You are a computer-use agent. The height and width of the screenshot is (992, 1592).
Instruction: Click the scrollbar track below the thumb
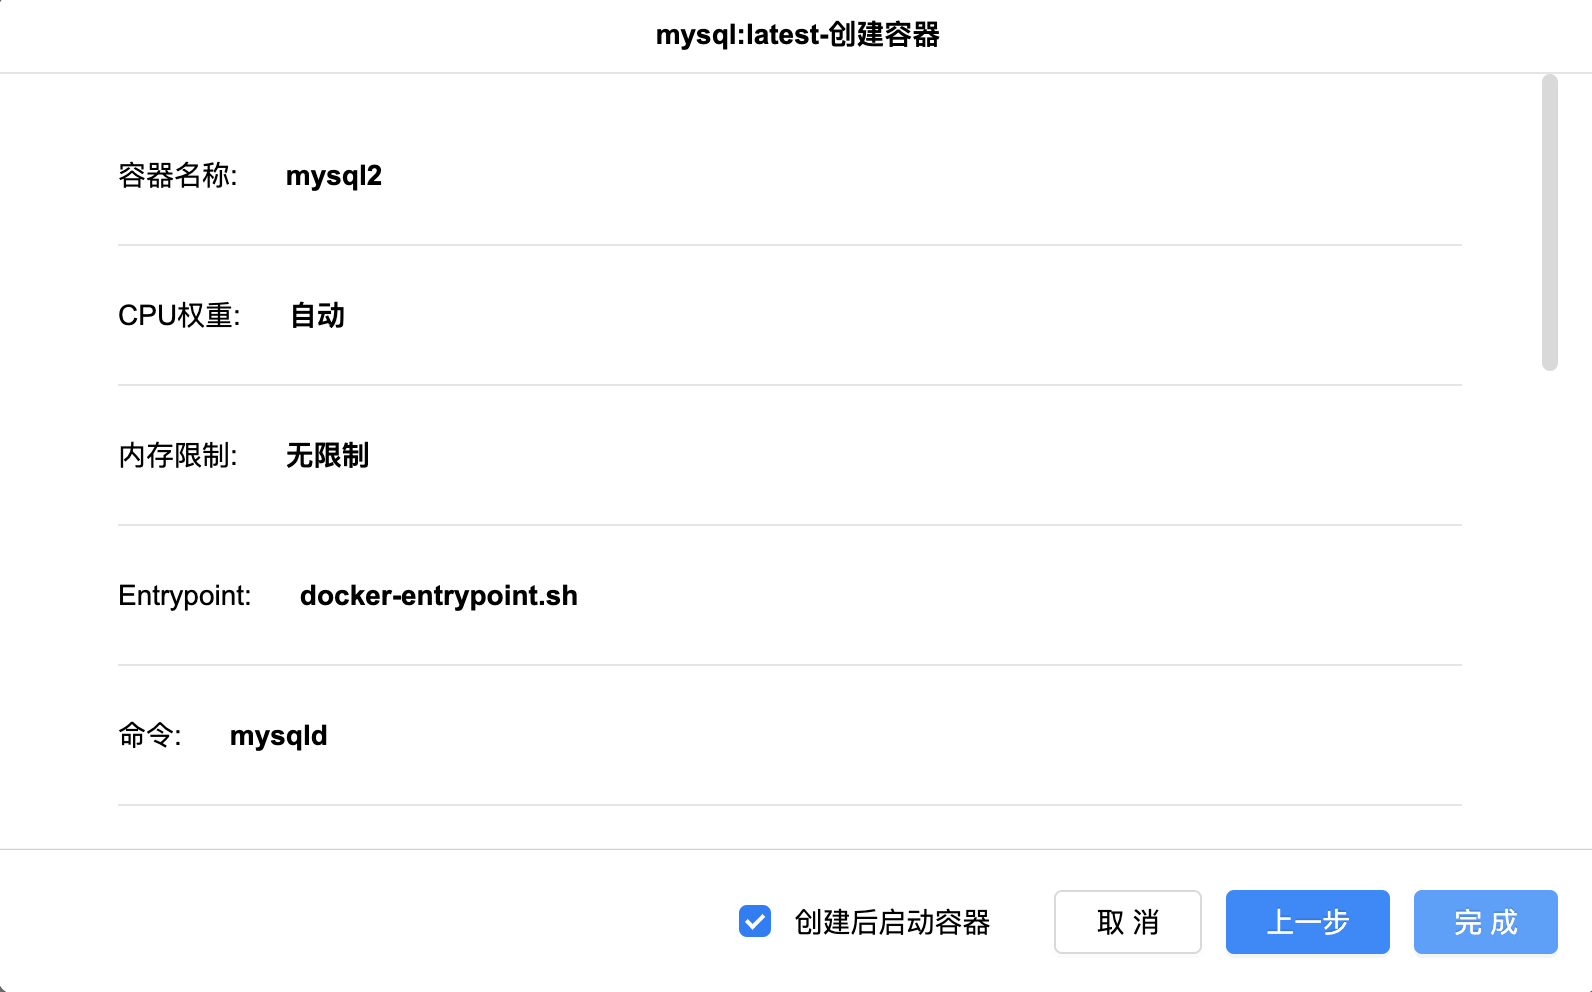[x=1550, y=600]
